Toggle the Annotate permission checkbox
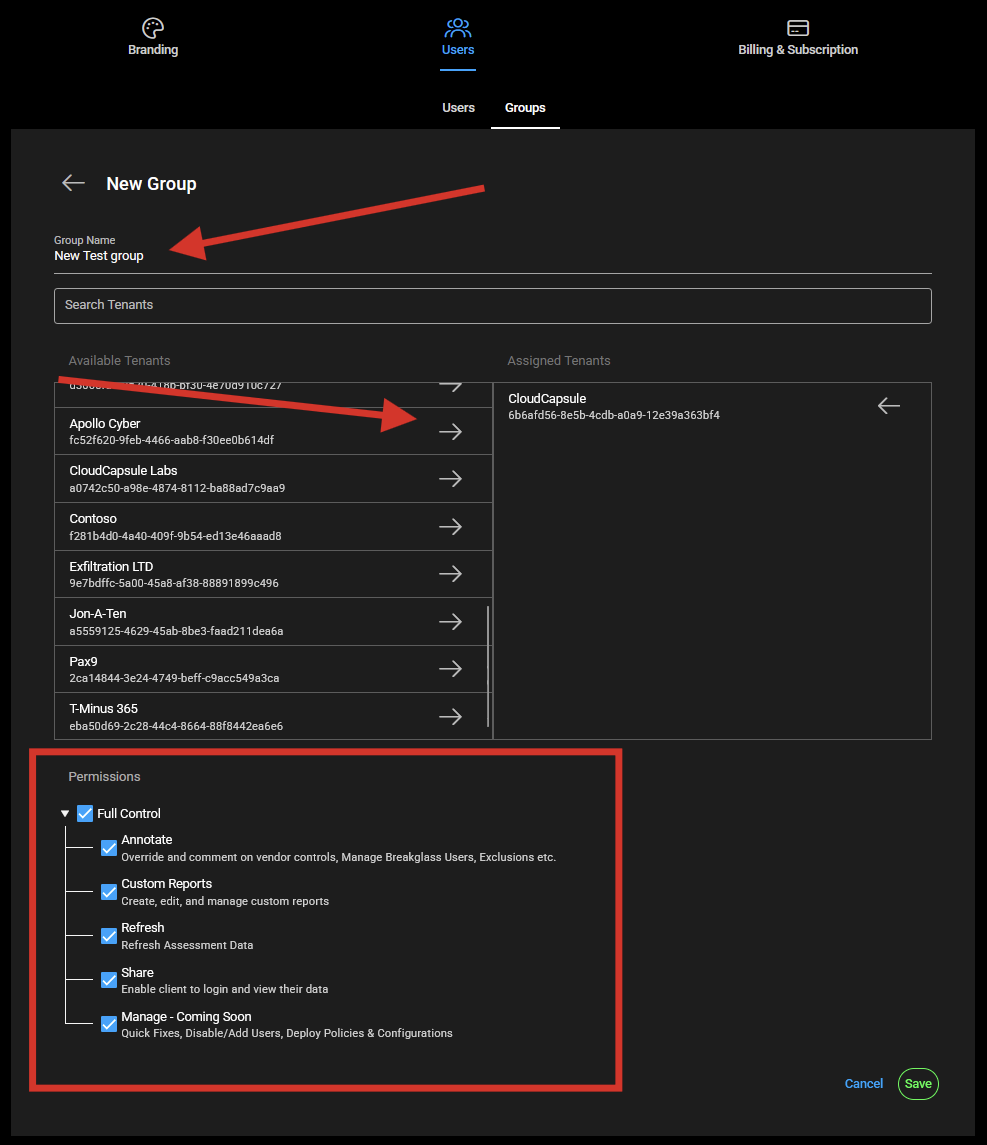 pos(109,848)
